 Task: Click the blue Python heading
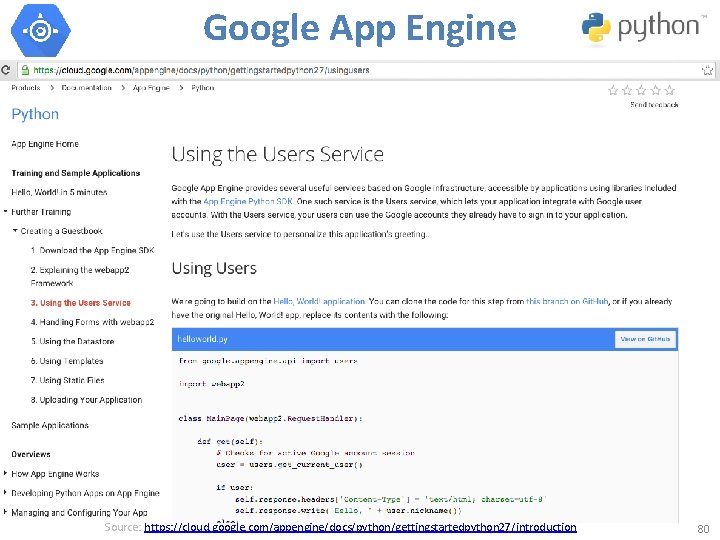[x=35, y=114]
